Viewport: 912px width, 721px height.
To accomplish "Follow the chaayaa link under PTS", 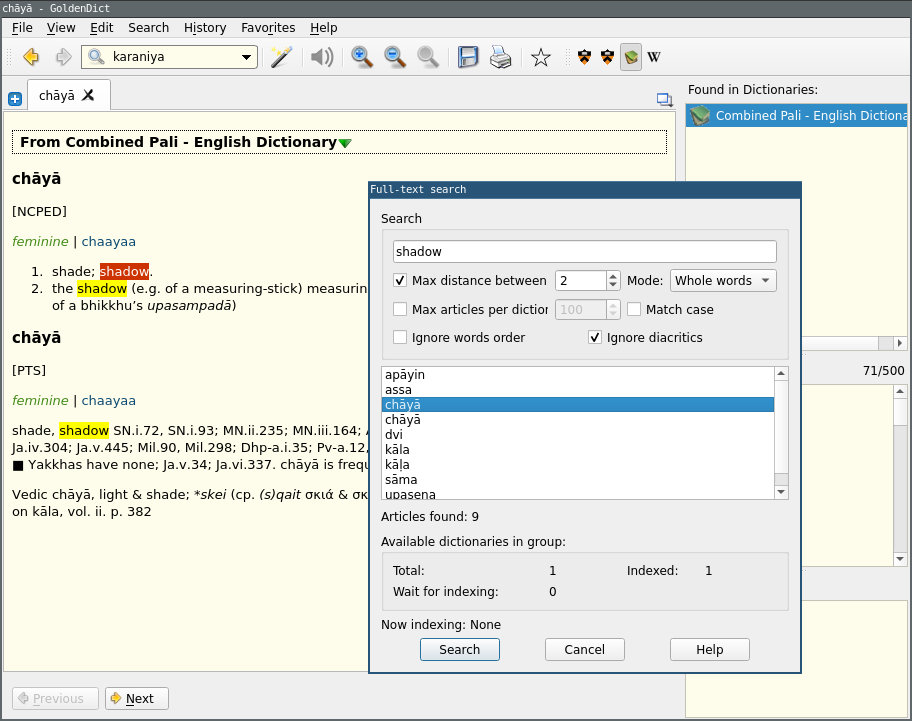I will point(108,401).
